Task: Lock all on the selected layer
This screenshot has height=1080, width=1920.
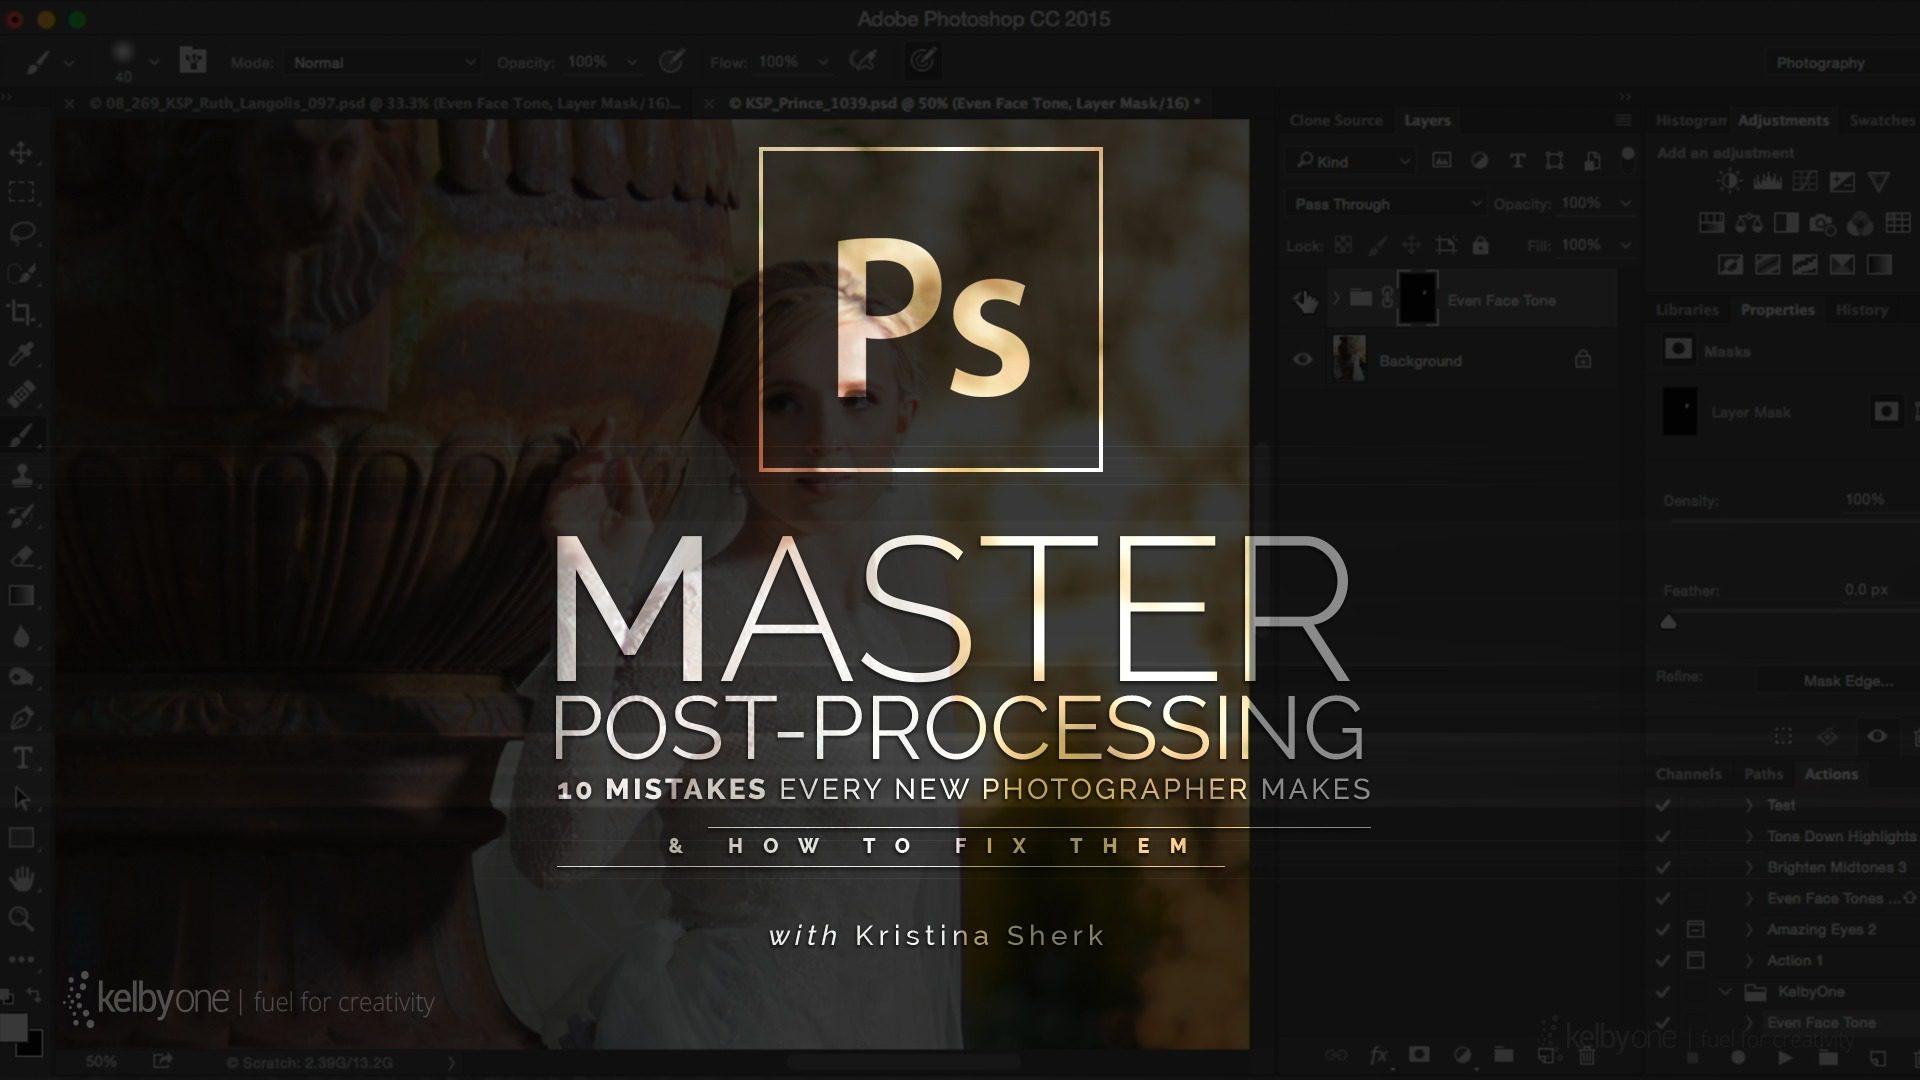Action: pos(1481,245)
